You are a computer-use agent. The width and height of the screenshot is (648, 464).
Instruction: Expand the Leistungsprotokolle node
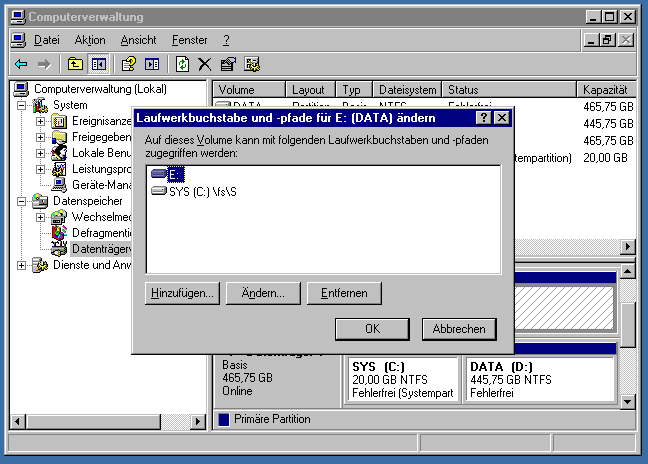point(40,169)
